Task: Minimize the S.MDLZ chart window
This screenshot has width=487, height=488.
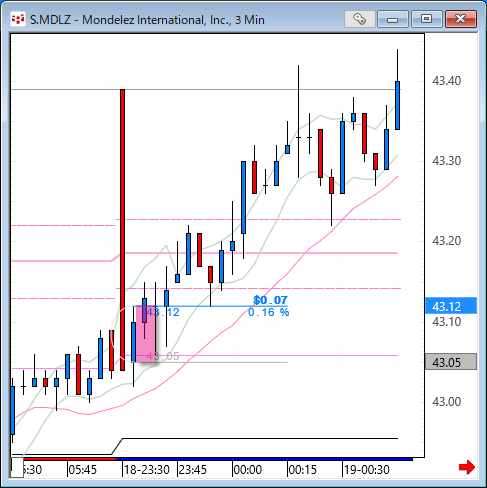Action: [393, 19]
